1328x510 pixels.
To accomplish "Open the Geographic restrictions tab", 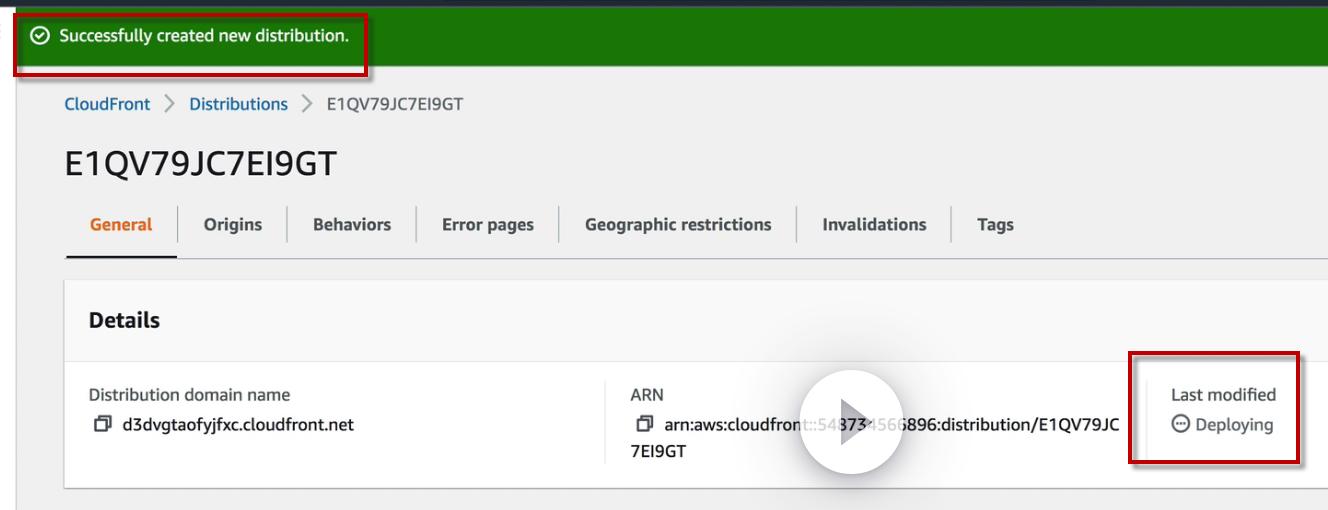I will (678, 225).
